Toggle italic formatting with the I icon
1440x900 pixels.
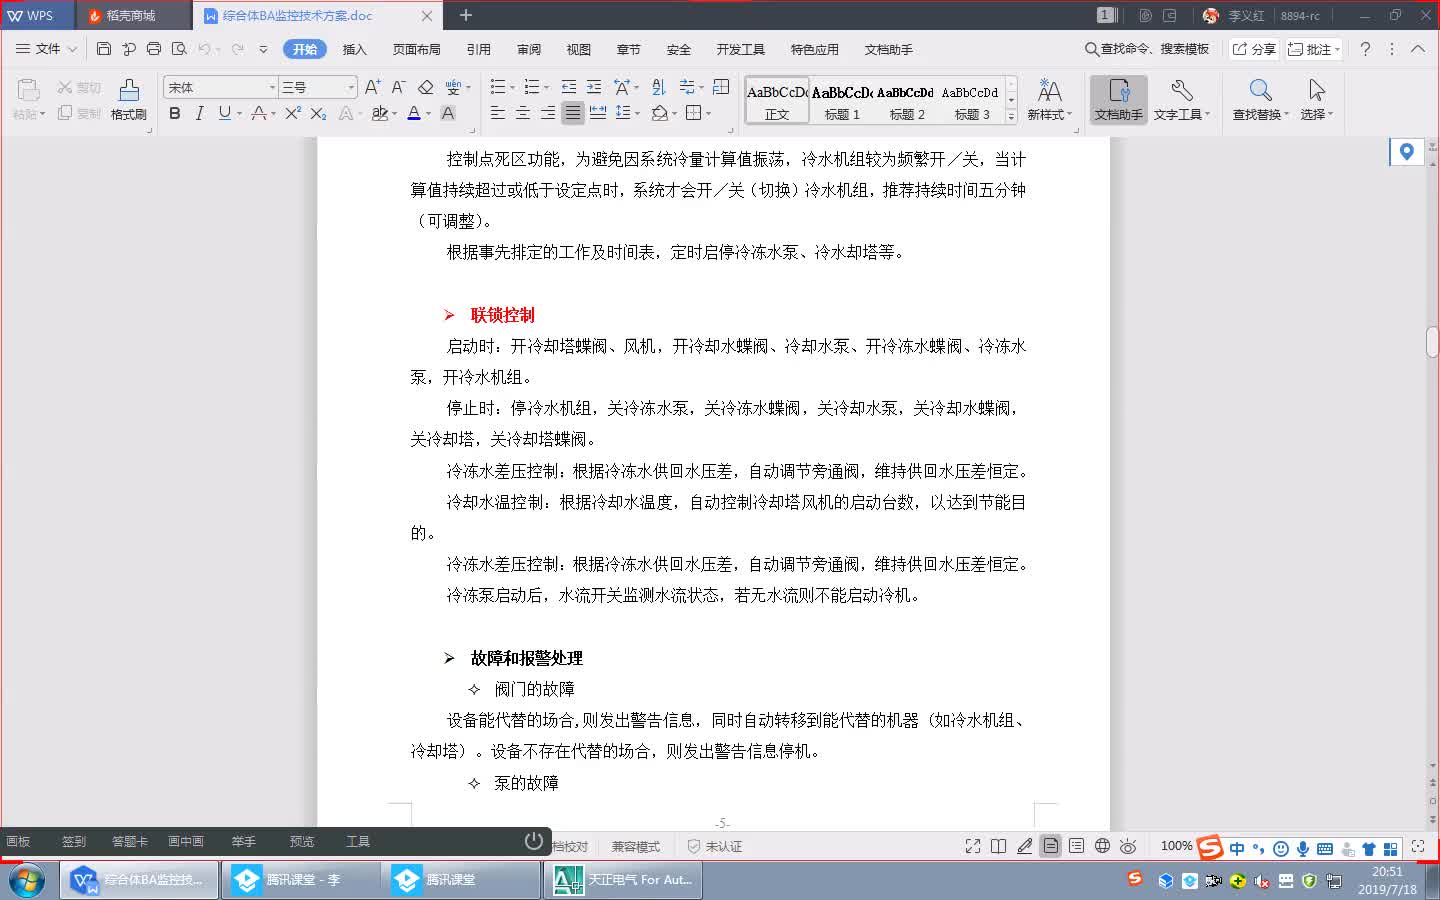coord(199,113)
